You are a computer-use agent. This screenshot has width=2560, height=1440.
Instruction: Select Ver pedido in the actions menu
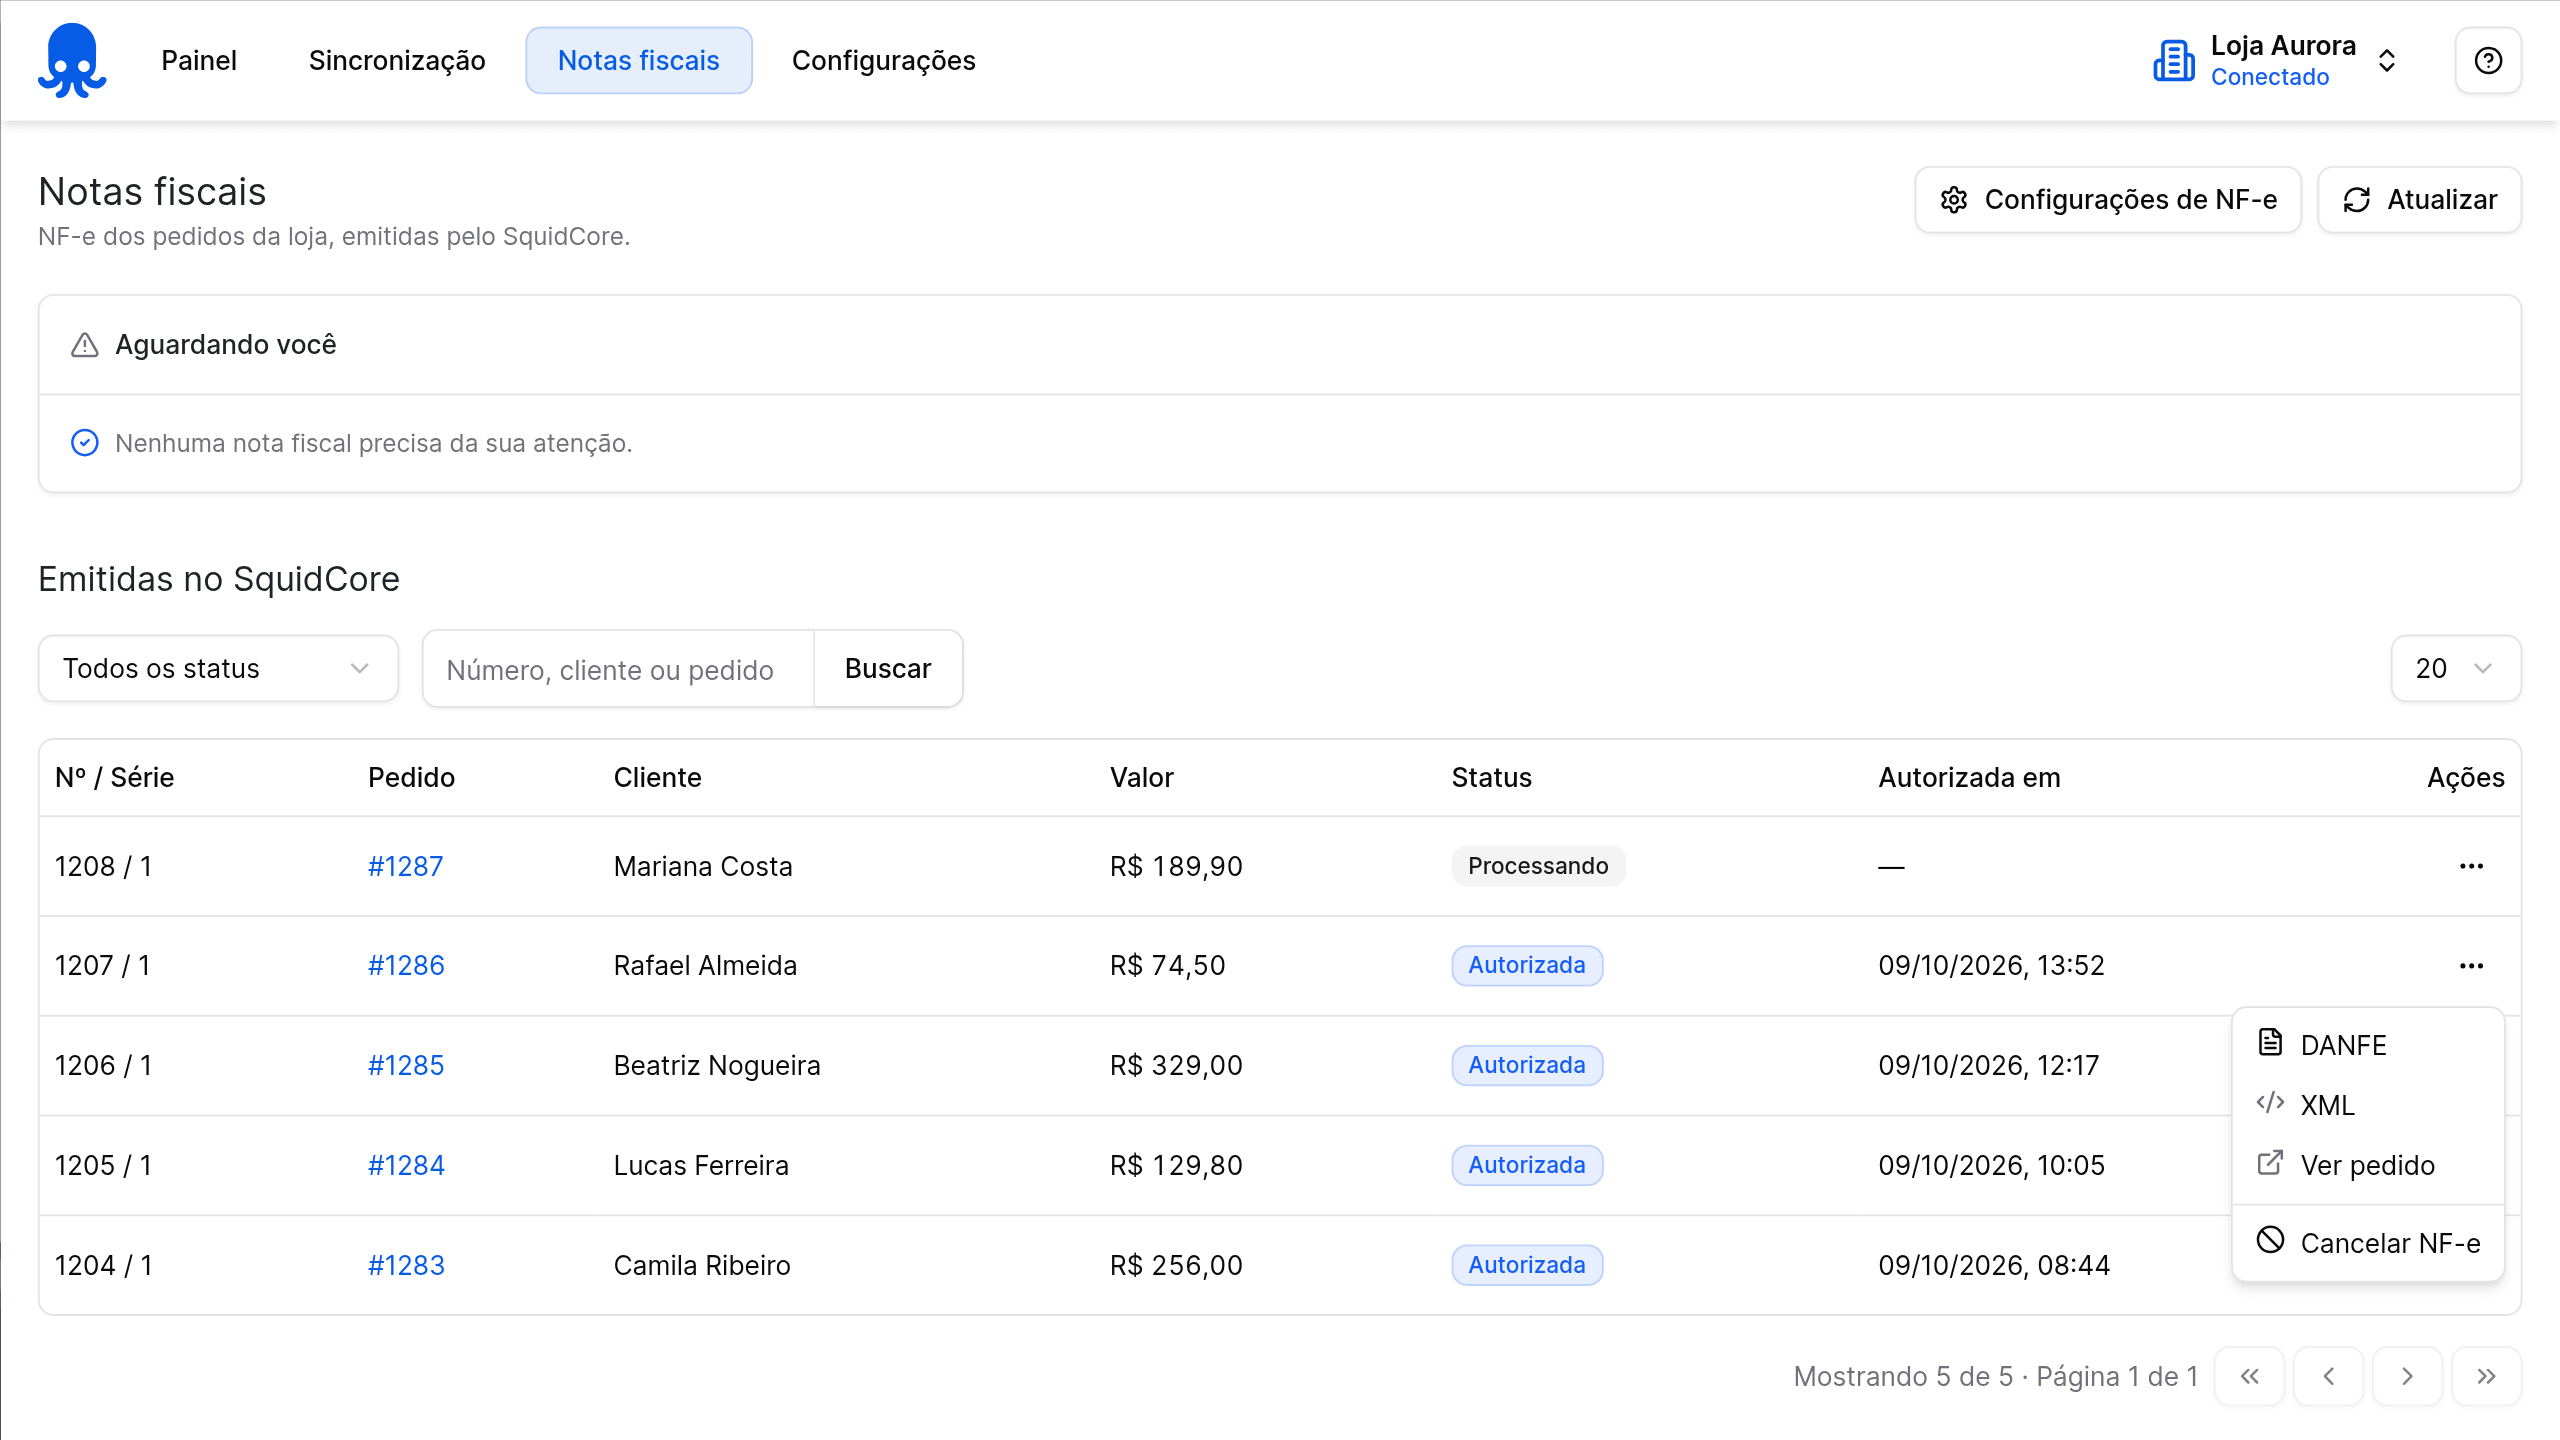click(x=2368, y=1165)
